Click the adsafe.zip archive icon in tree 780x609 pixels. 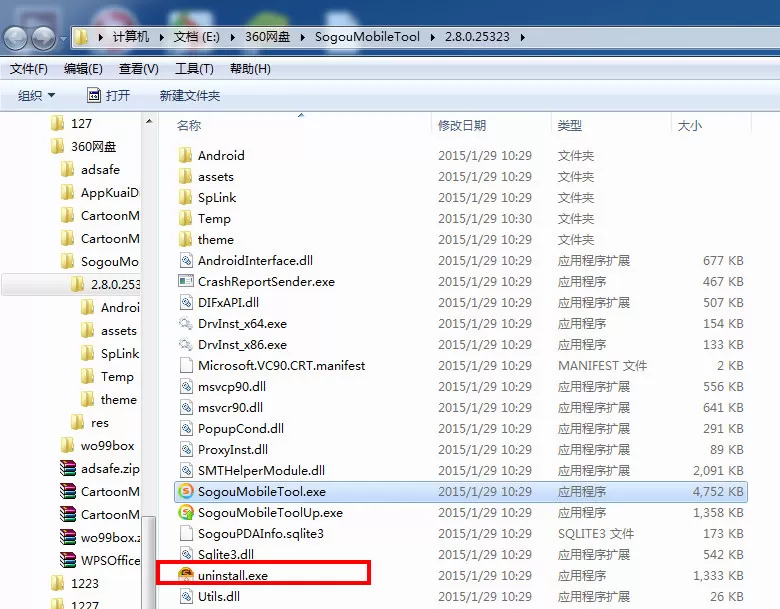click(68, 468)
